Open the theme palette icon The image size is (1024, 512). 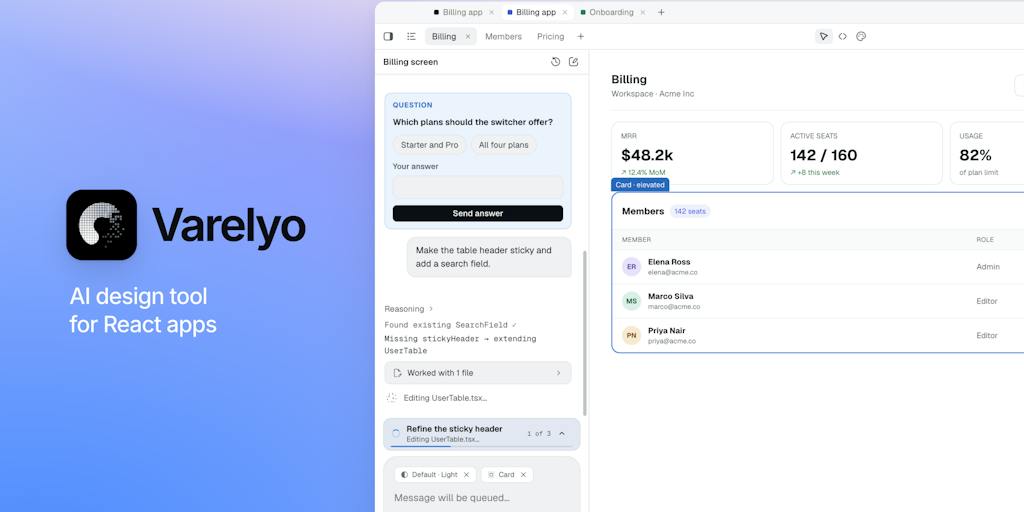(x=861, y=37)
